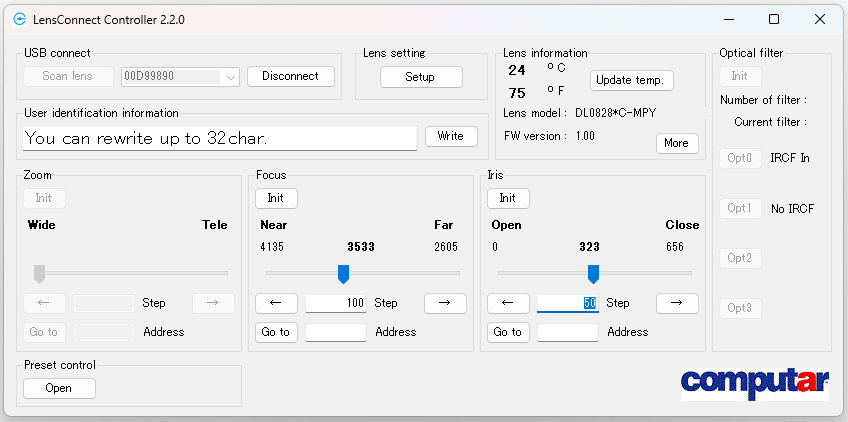Click Update temp. button
This screenshot has height=422, width=848.
(x=633, y=80)
